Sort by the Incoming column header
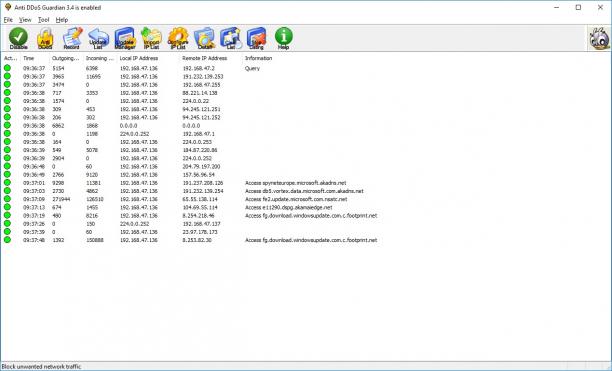Image resolution: width=612 pixels, height=371 pixels. click(100, 58)
